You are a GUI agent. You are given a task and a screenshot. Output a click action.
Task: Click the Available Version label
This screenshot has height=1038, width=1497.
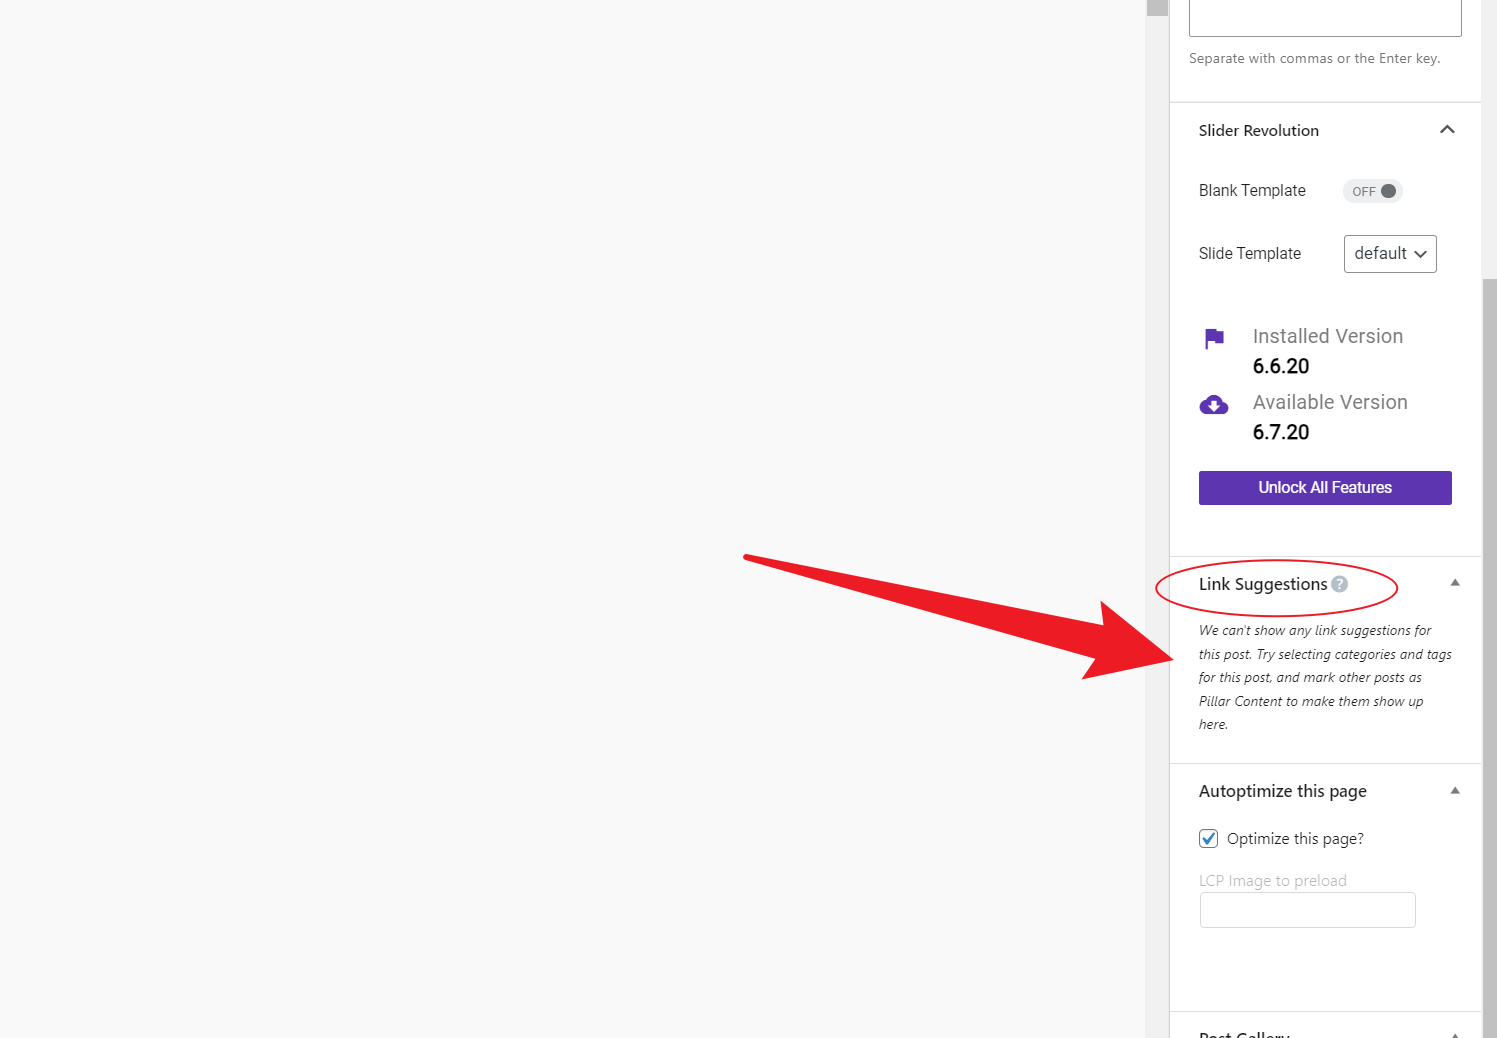[x=1330, y=403]
